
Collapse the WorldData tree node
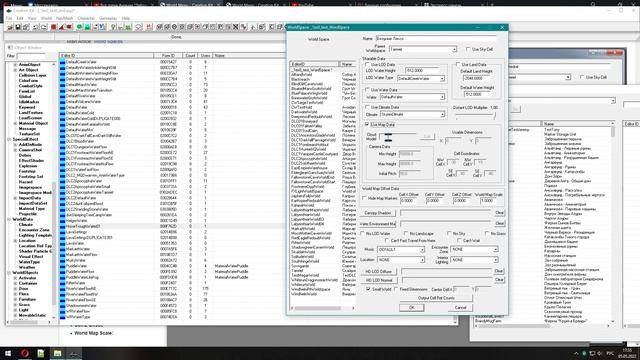click(x=9, y=219)
